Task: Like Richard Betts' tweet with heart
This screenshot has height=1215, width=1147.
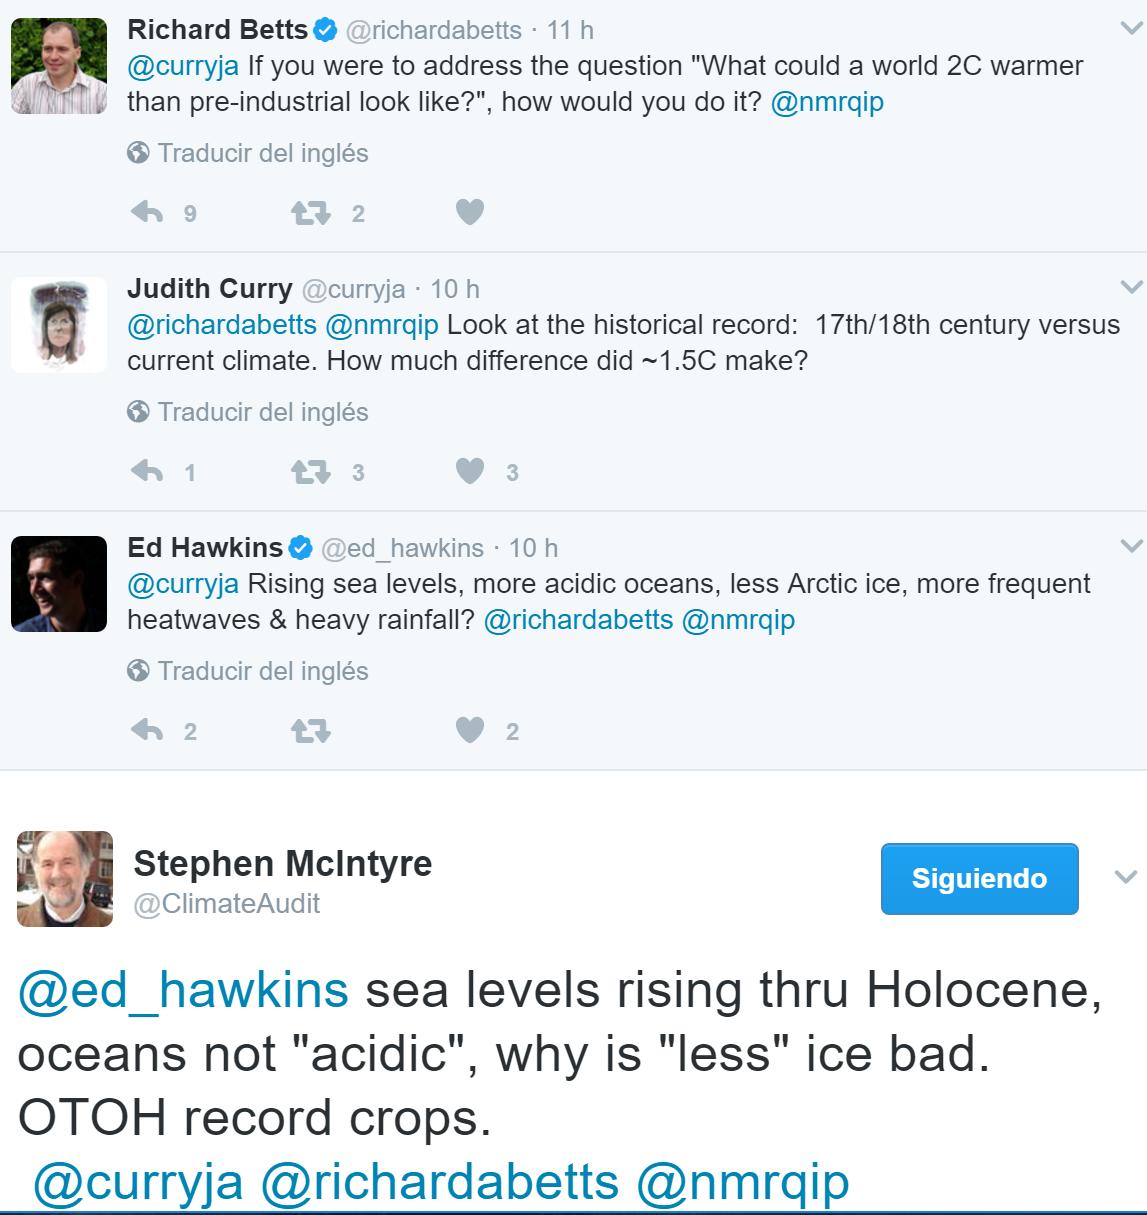Action: click(x=470, y=212)
